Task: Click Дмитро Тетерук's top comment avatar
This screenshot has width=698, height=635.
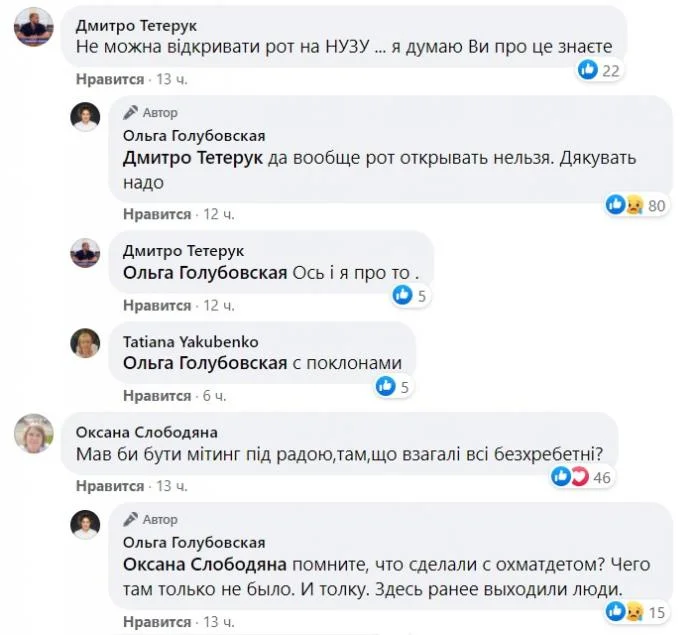Action: (x=32, y=31)
